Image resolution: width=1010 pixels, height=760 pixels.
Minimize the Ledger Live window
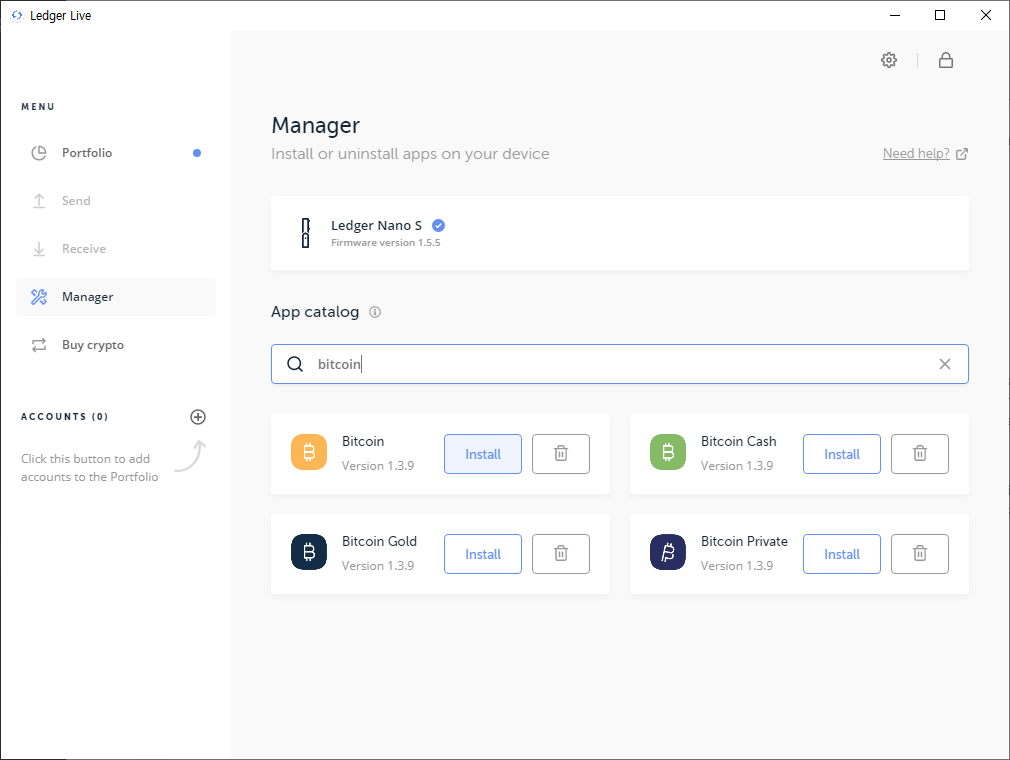(x=895, y=15)
